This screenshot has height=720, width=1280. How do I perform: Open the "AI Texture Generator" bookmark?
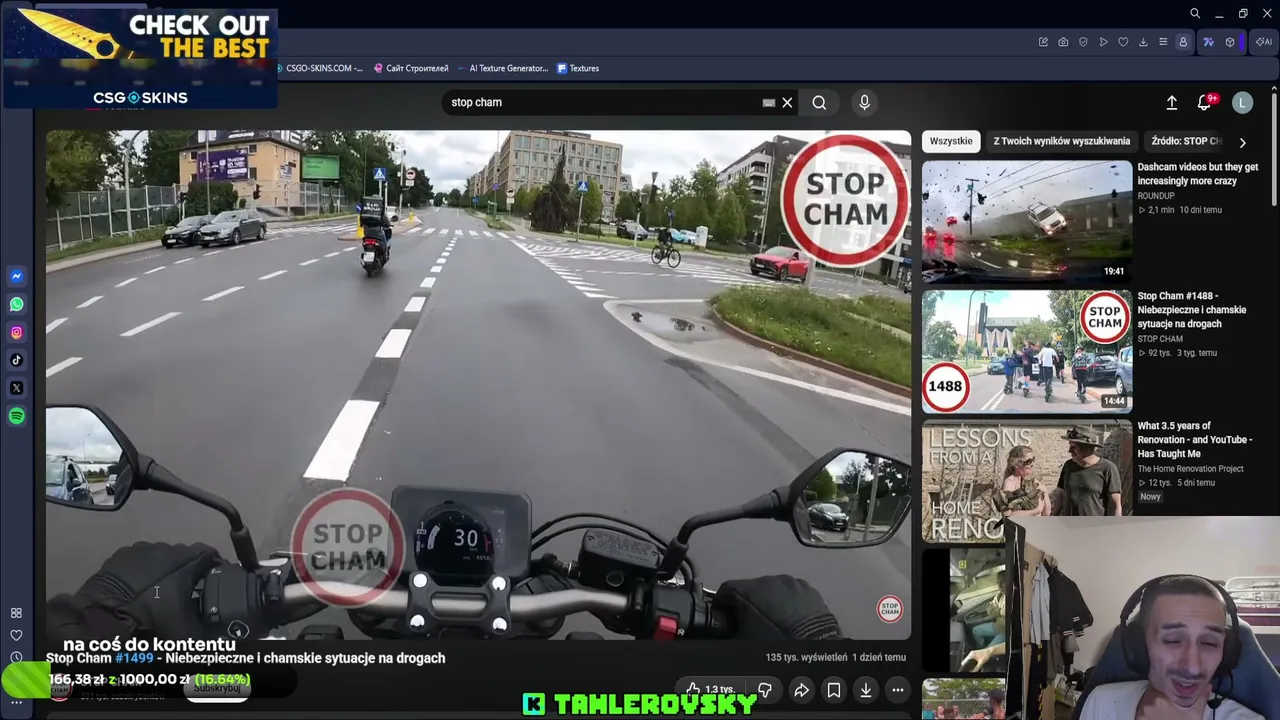503,68
